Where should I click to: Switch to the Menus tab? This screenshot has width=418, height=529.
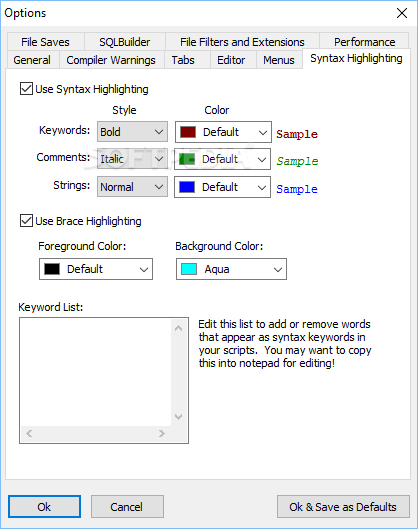click(x=279, y=60)
